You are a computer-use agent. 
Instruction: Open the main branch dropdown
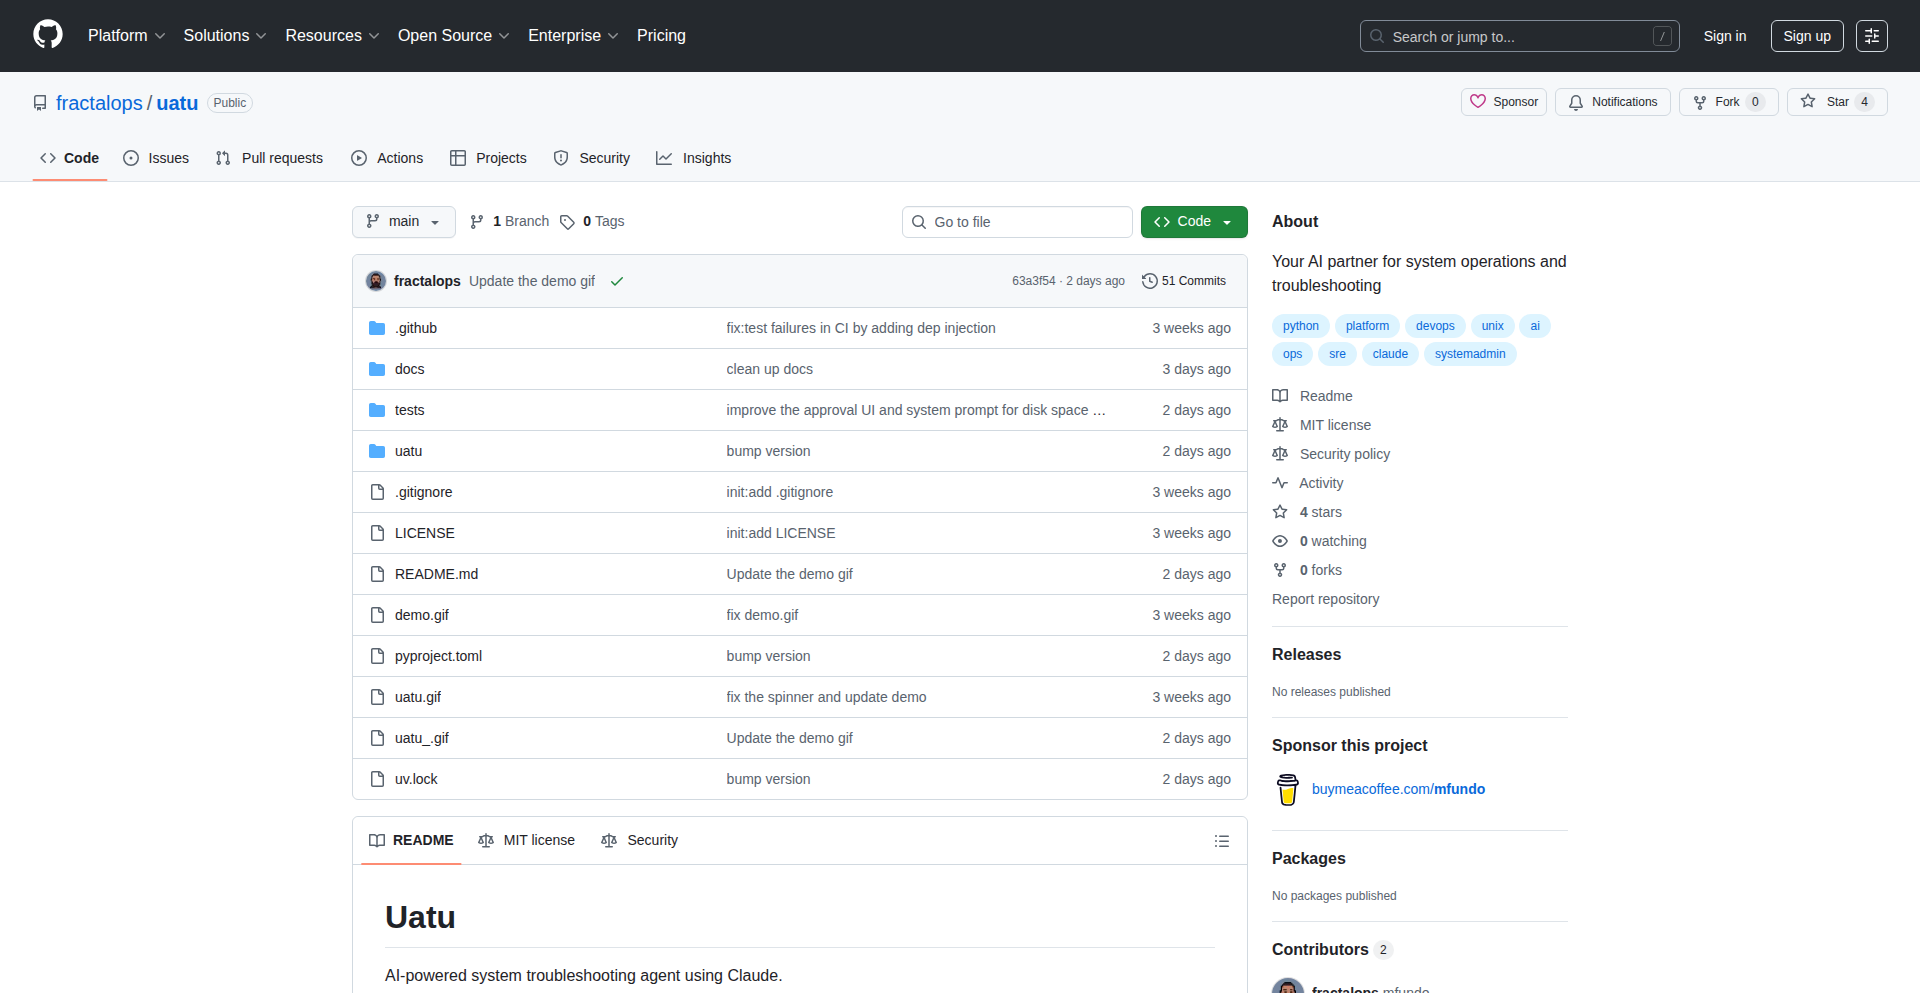click(x=403, y=222)
